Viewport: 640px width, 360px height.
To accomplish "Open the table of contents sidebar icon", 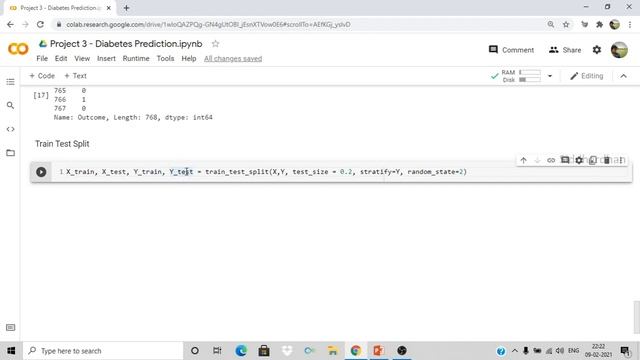I will (x=11, y=82).
